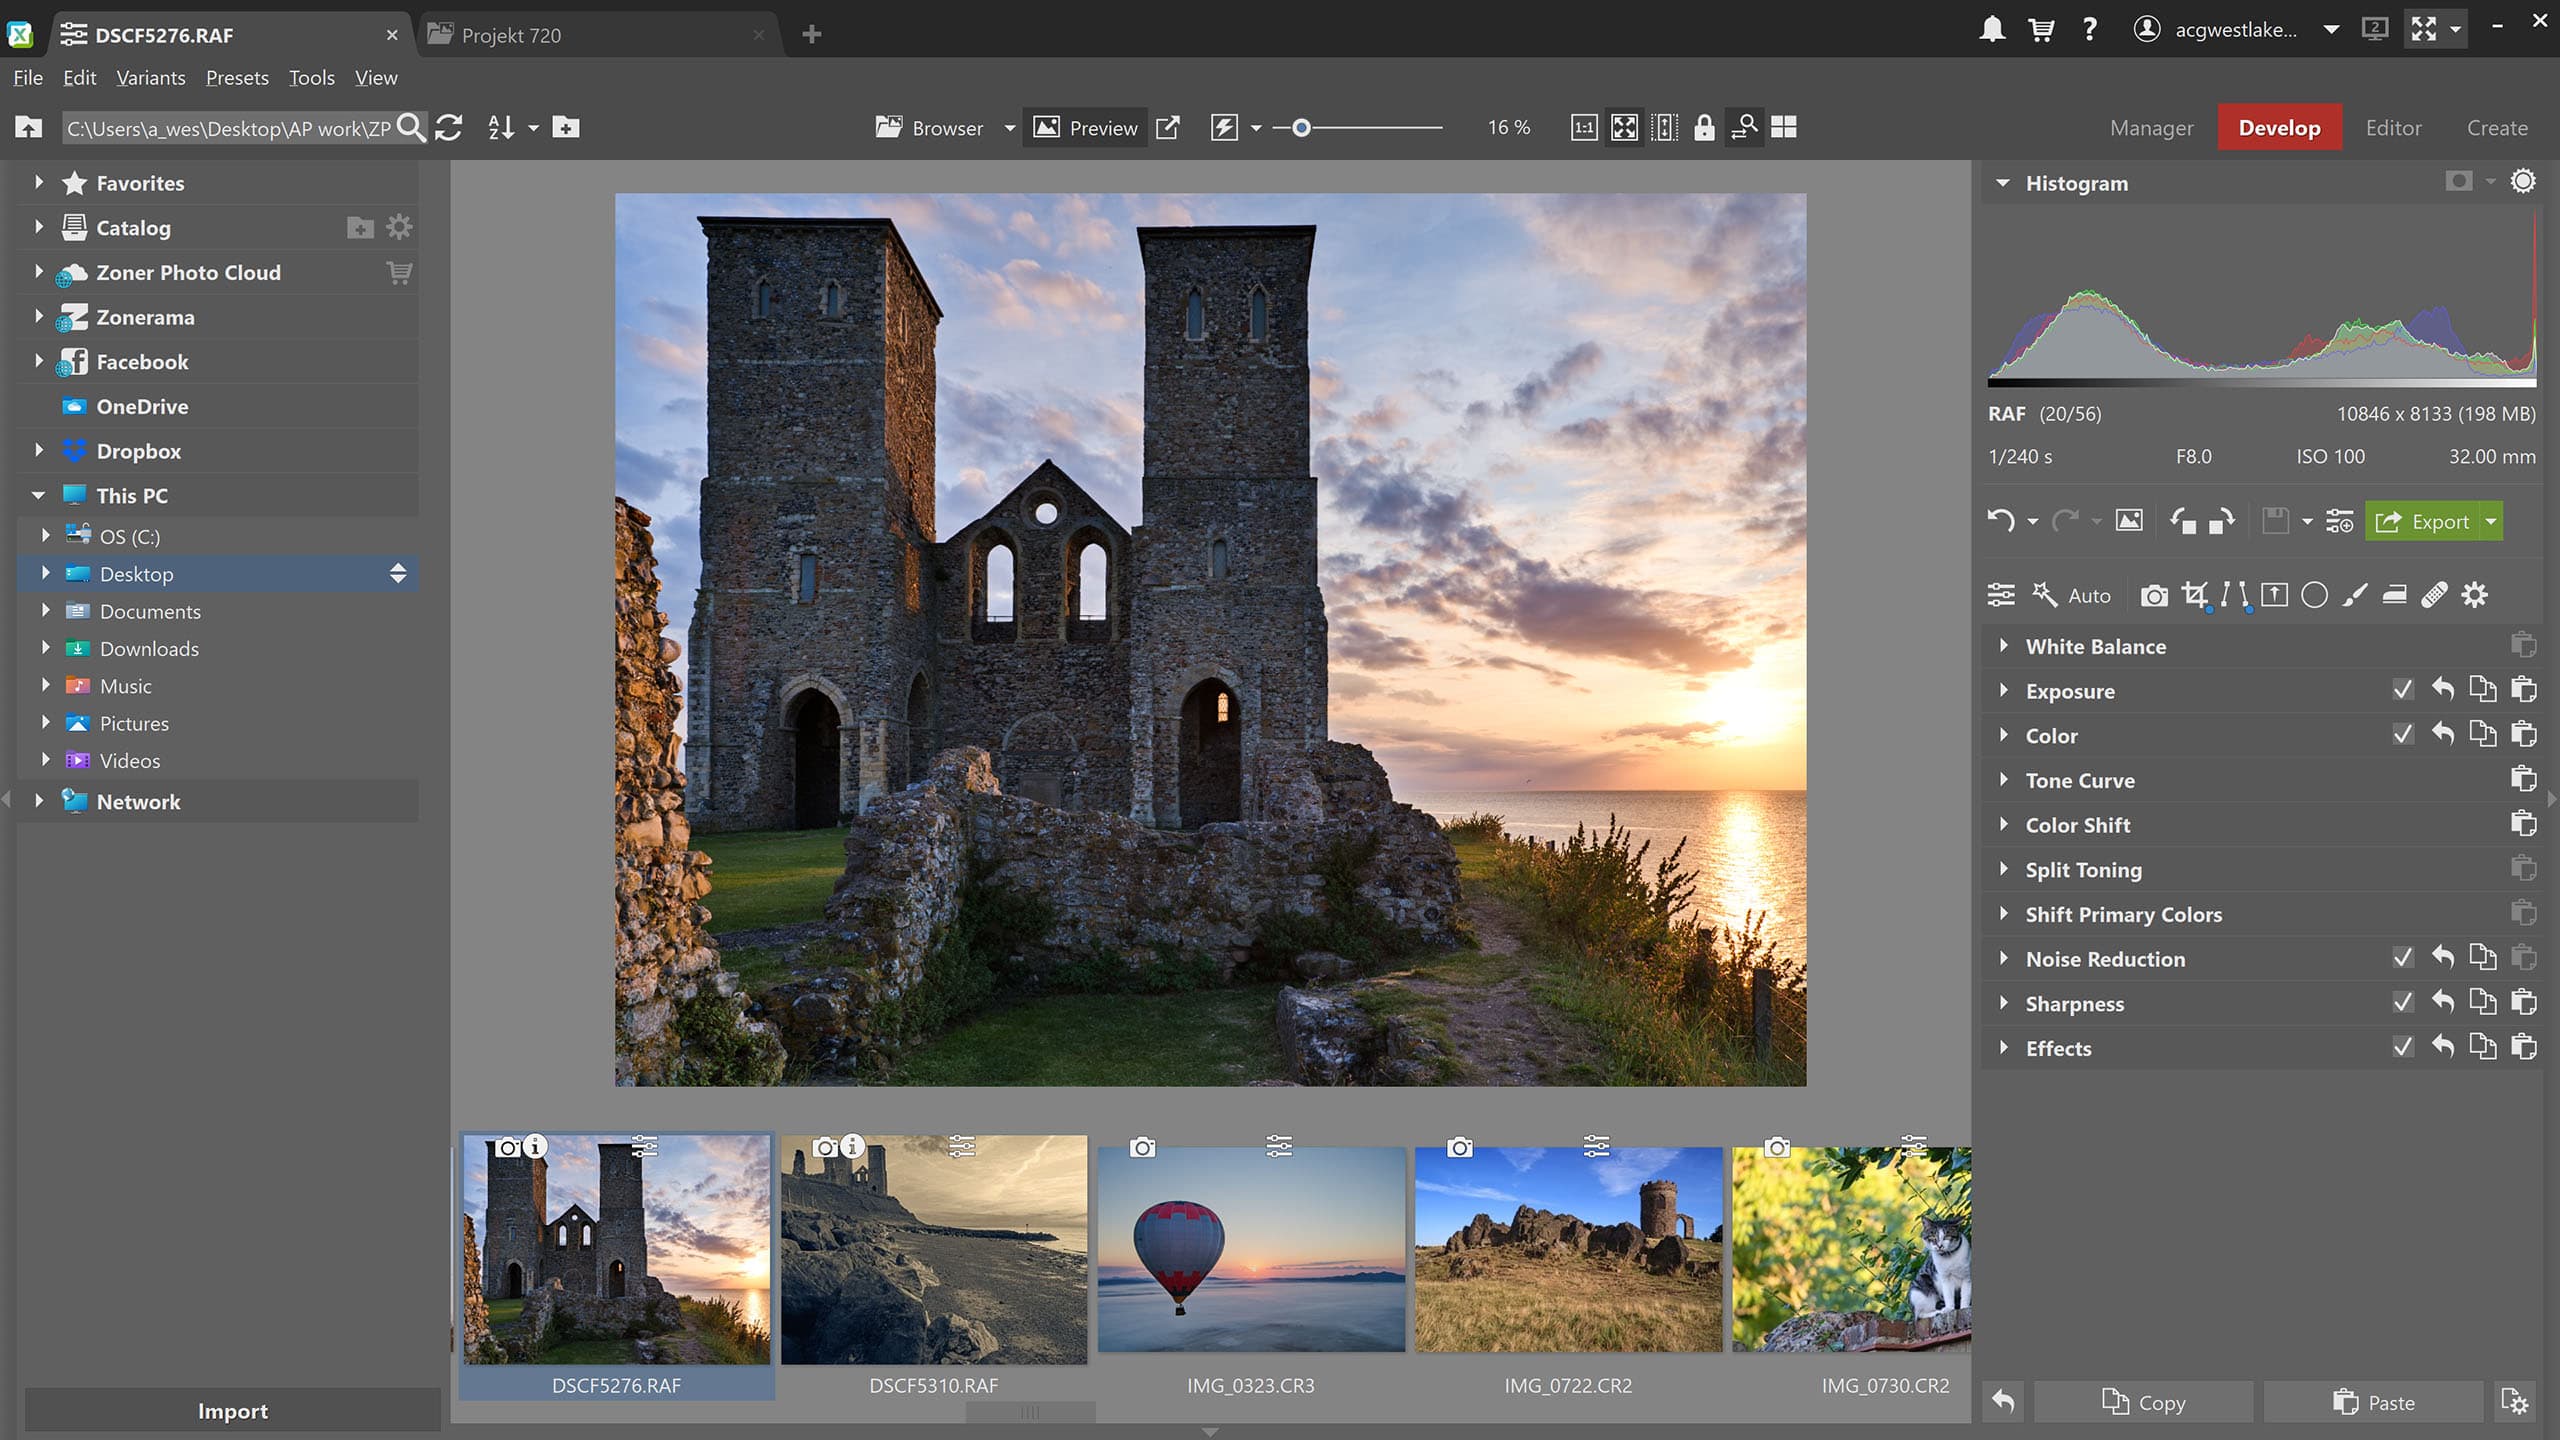Switch to the Manager tab
Viewport: 2560px width, 1440px height.
2152,127
